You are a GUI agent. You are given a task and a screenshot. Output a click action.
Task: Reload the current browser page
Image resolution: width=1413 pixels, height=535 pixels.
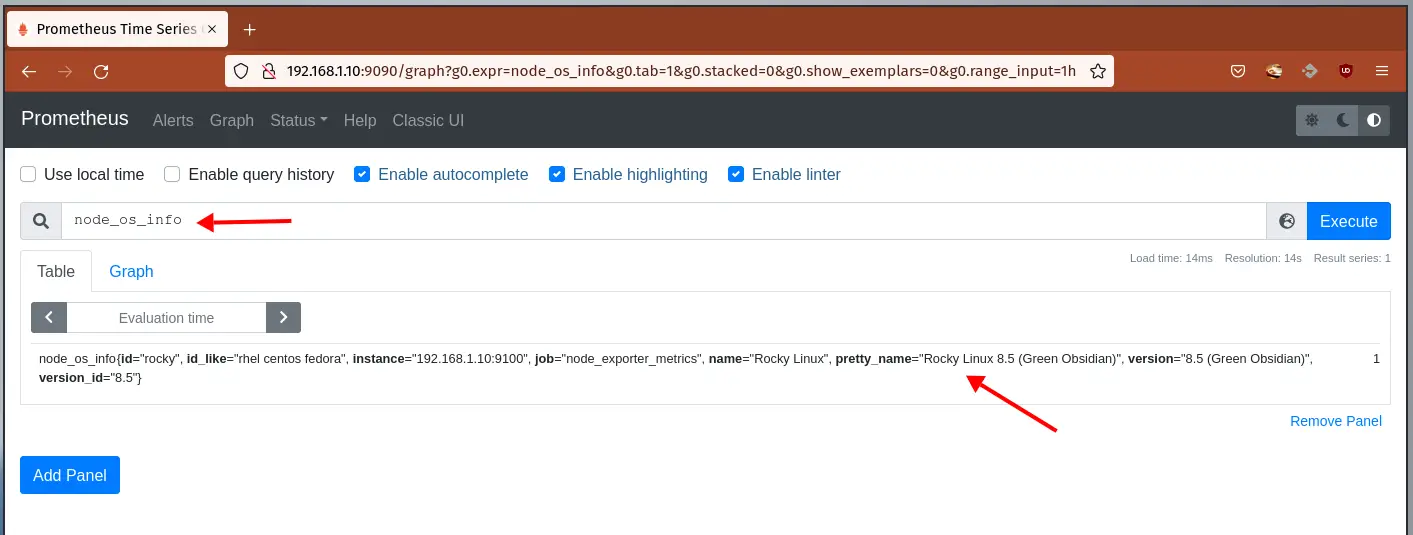[101, 71]
